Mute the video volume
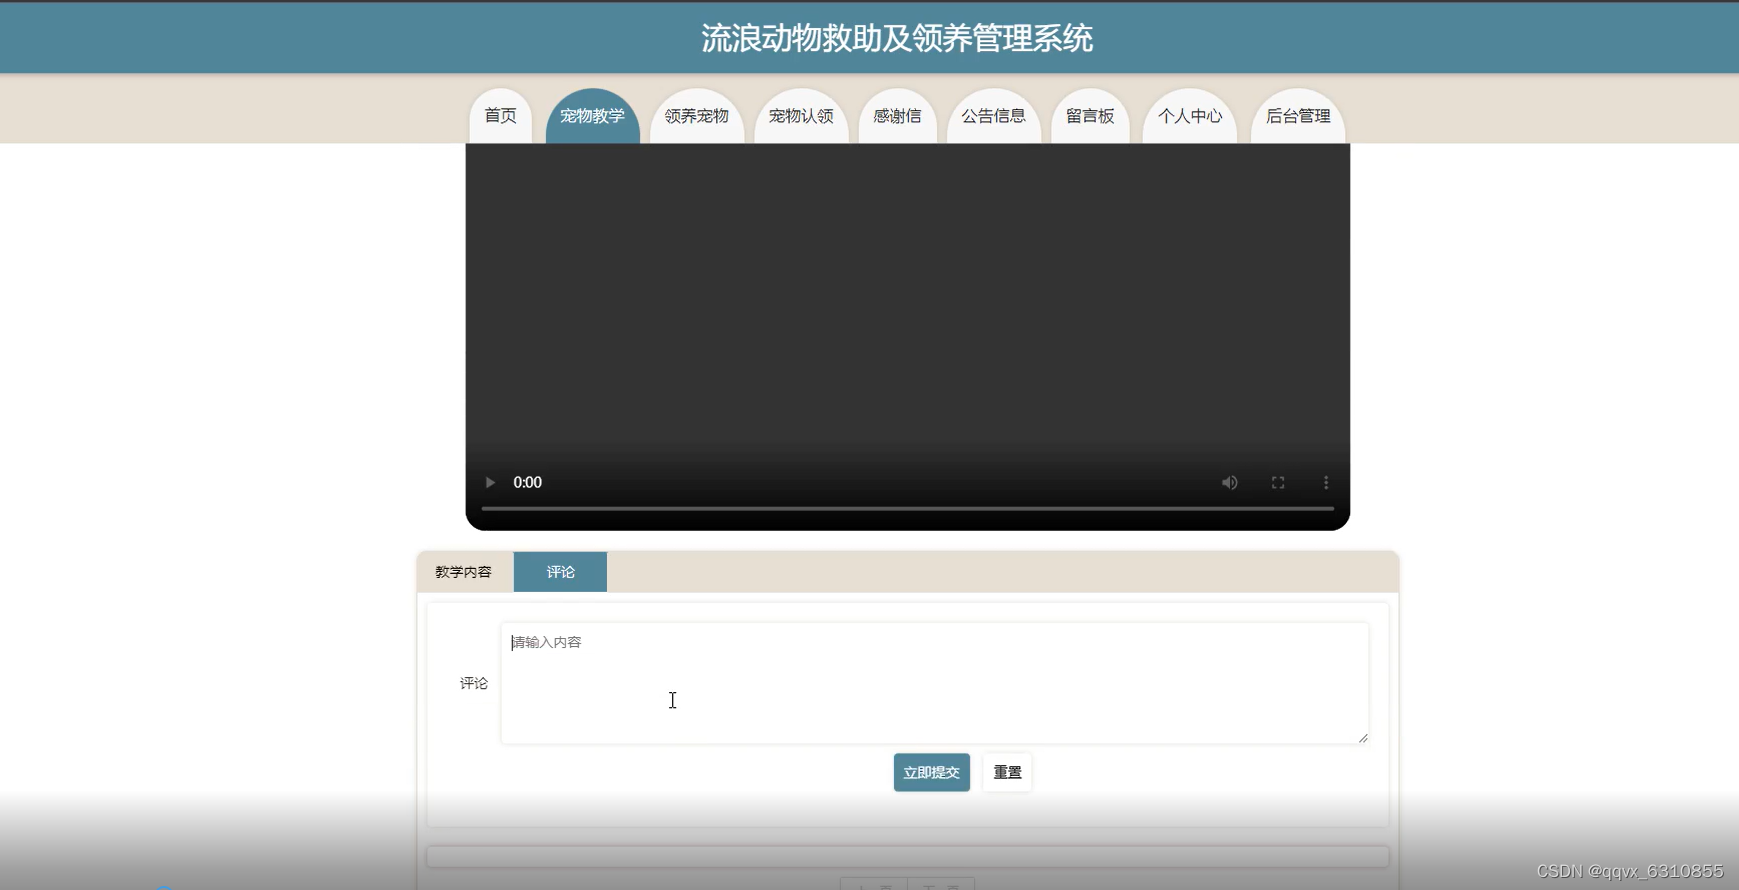Image resolution: width=1739 pixels, height=890 pixels. coord(1230,482)
